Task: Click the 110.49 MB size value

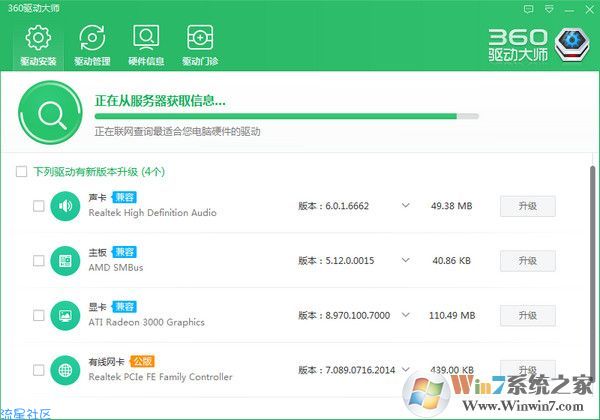Action: pyautogui.click(x=452, y=315)
